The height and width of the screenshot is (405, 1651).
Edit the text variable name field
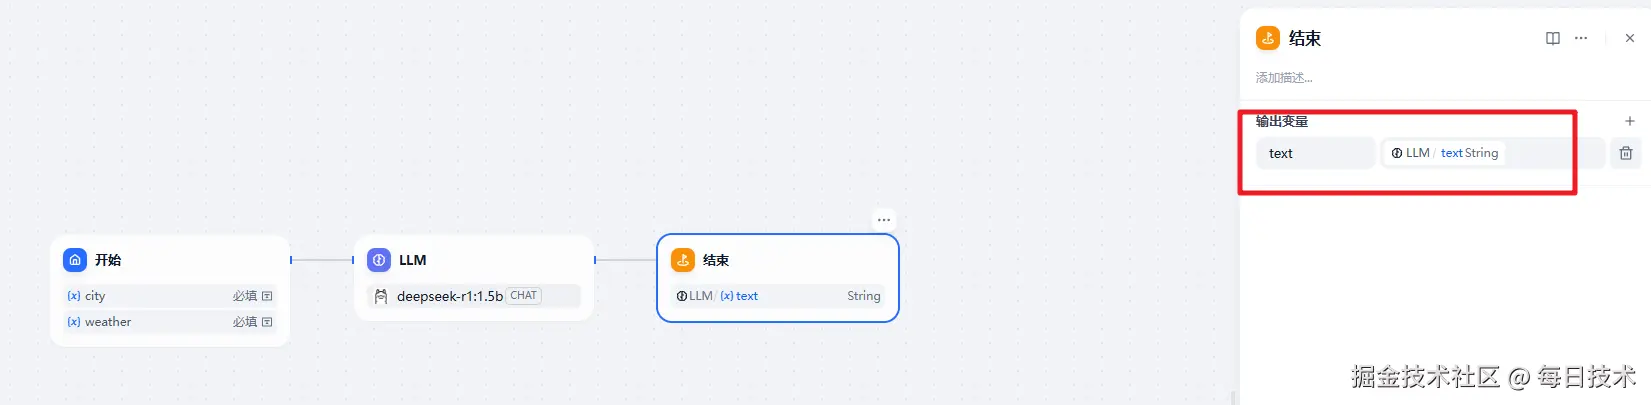[1315, 153]
